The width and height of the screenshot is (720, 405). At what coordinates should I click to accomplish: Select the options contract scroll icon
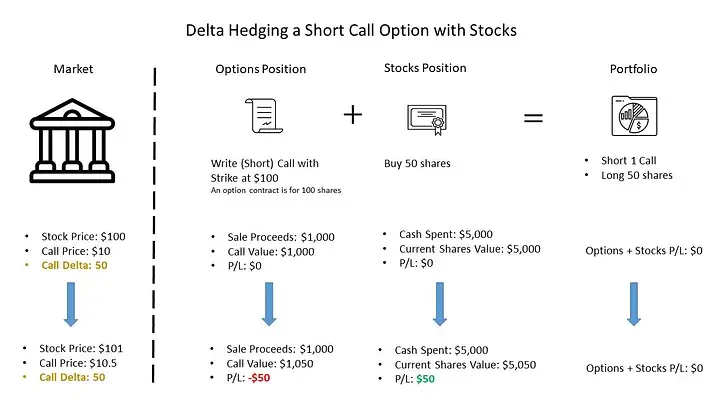(264, 116)
